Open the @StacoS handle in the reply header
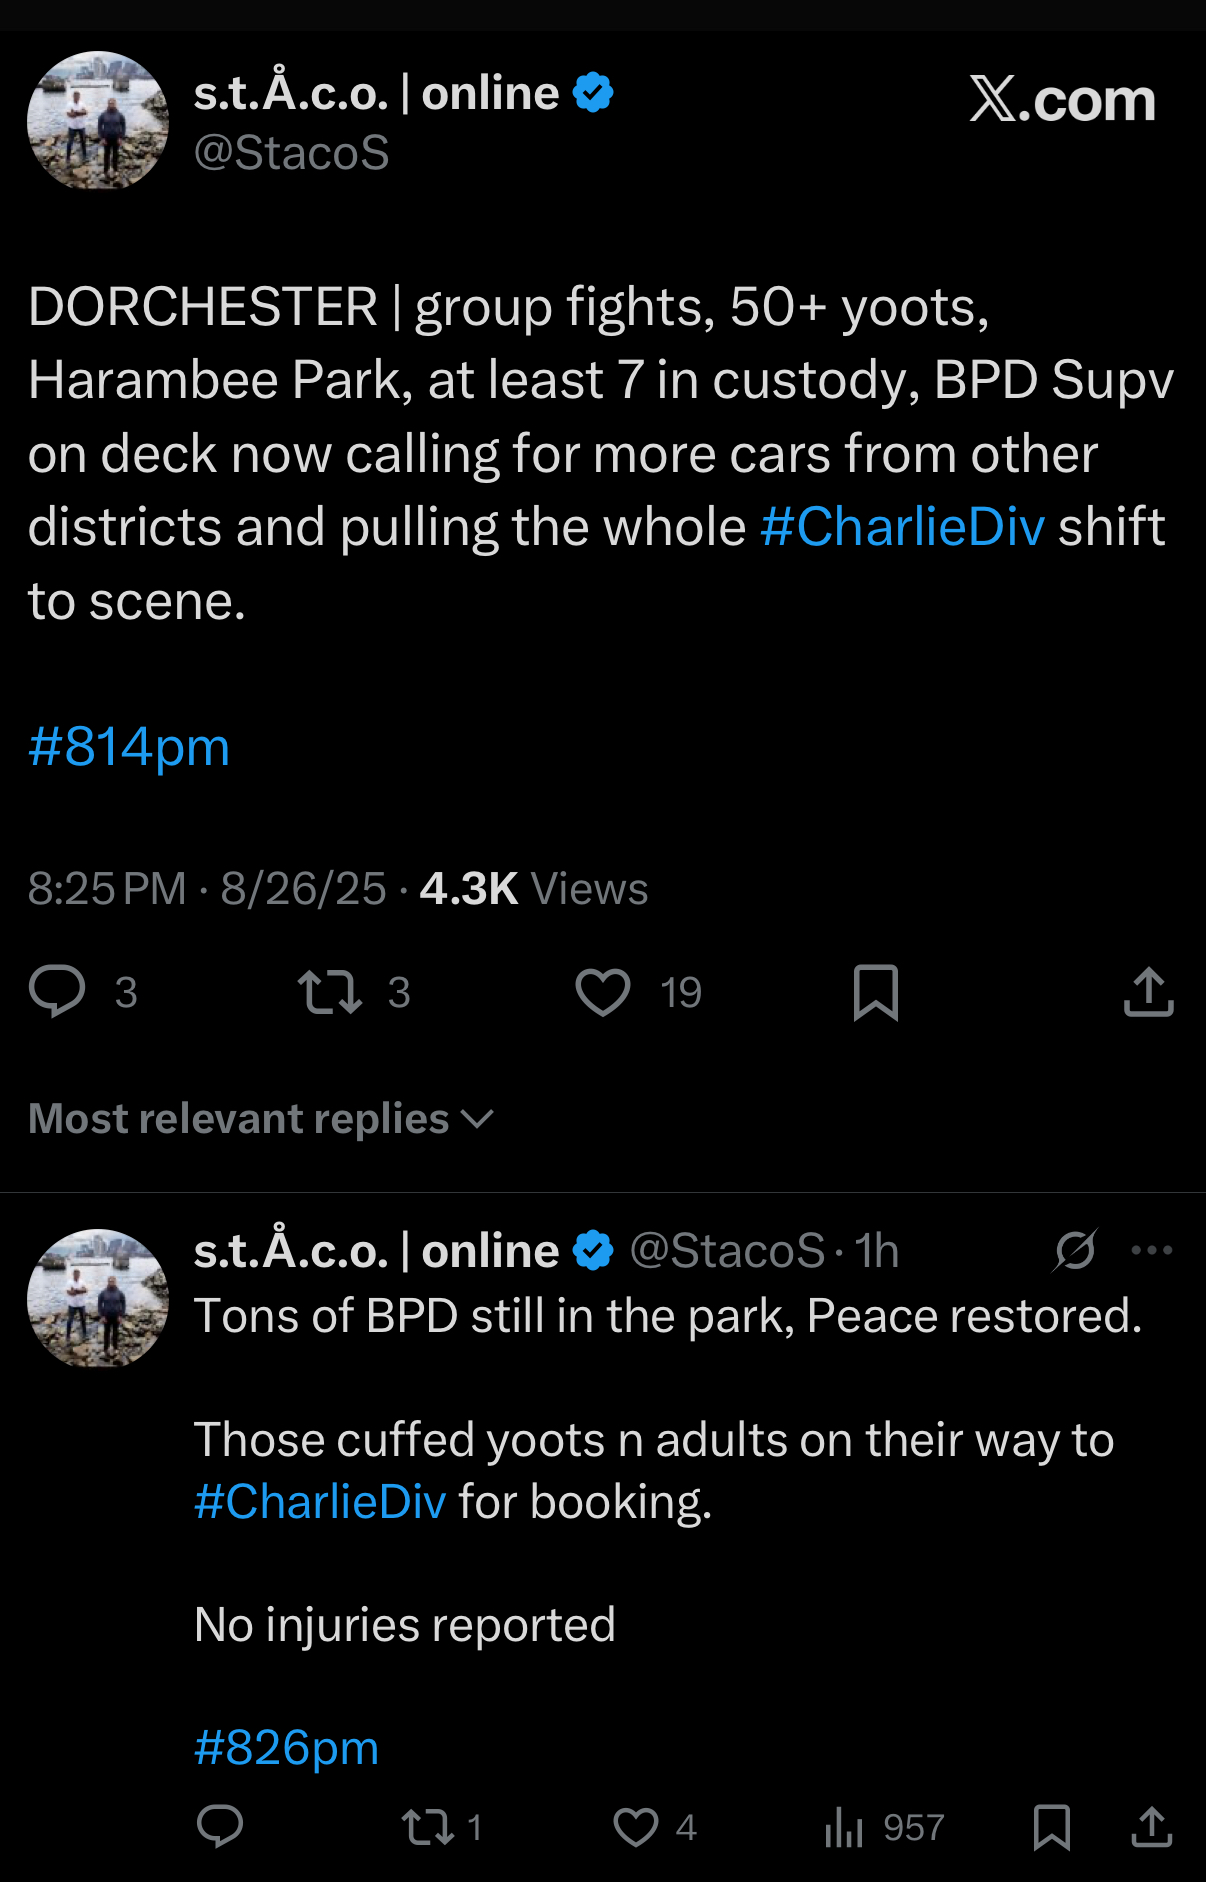Screen dimensions: 1206x1882 [x=727, y=1251]
